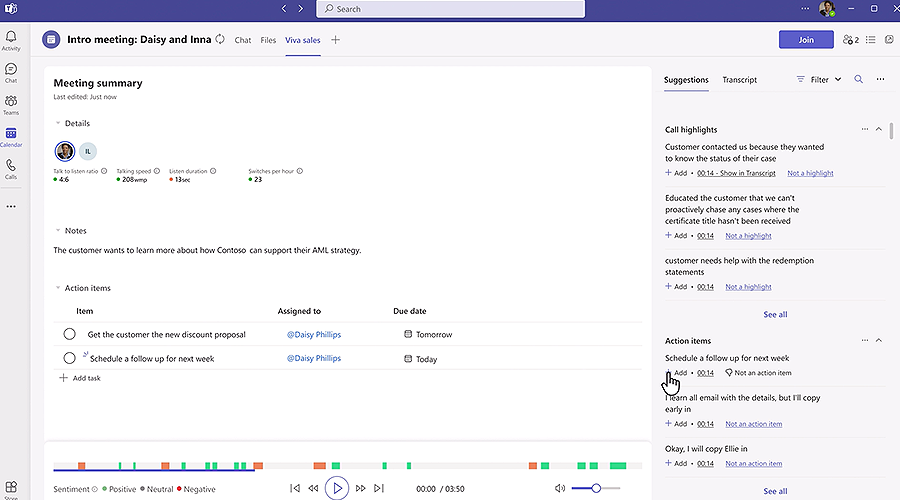Collapse the Details section

click(58, 123)
